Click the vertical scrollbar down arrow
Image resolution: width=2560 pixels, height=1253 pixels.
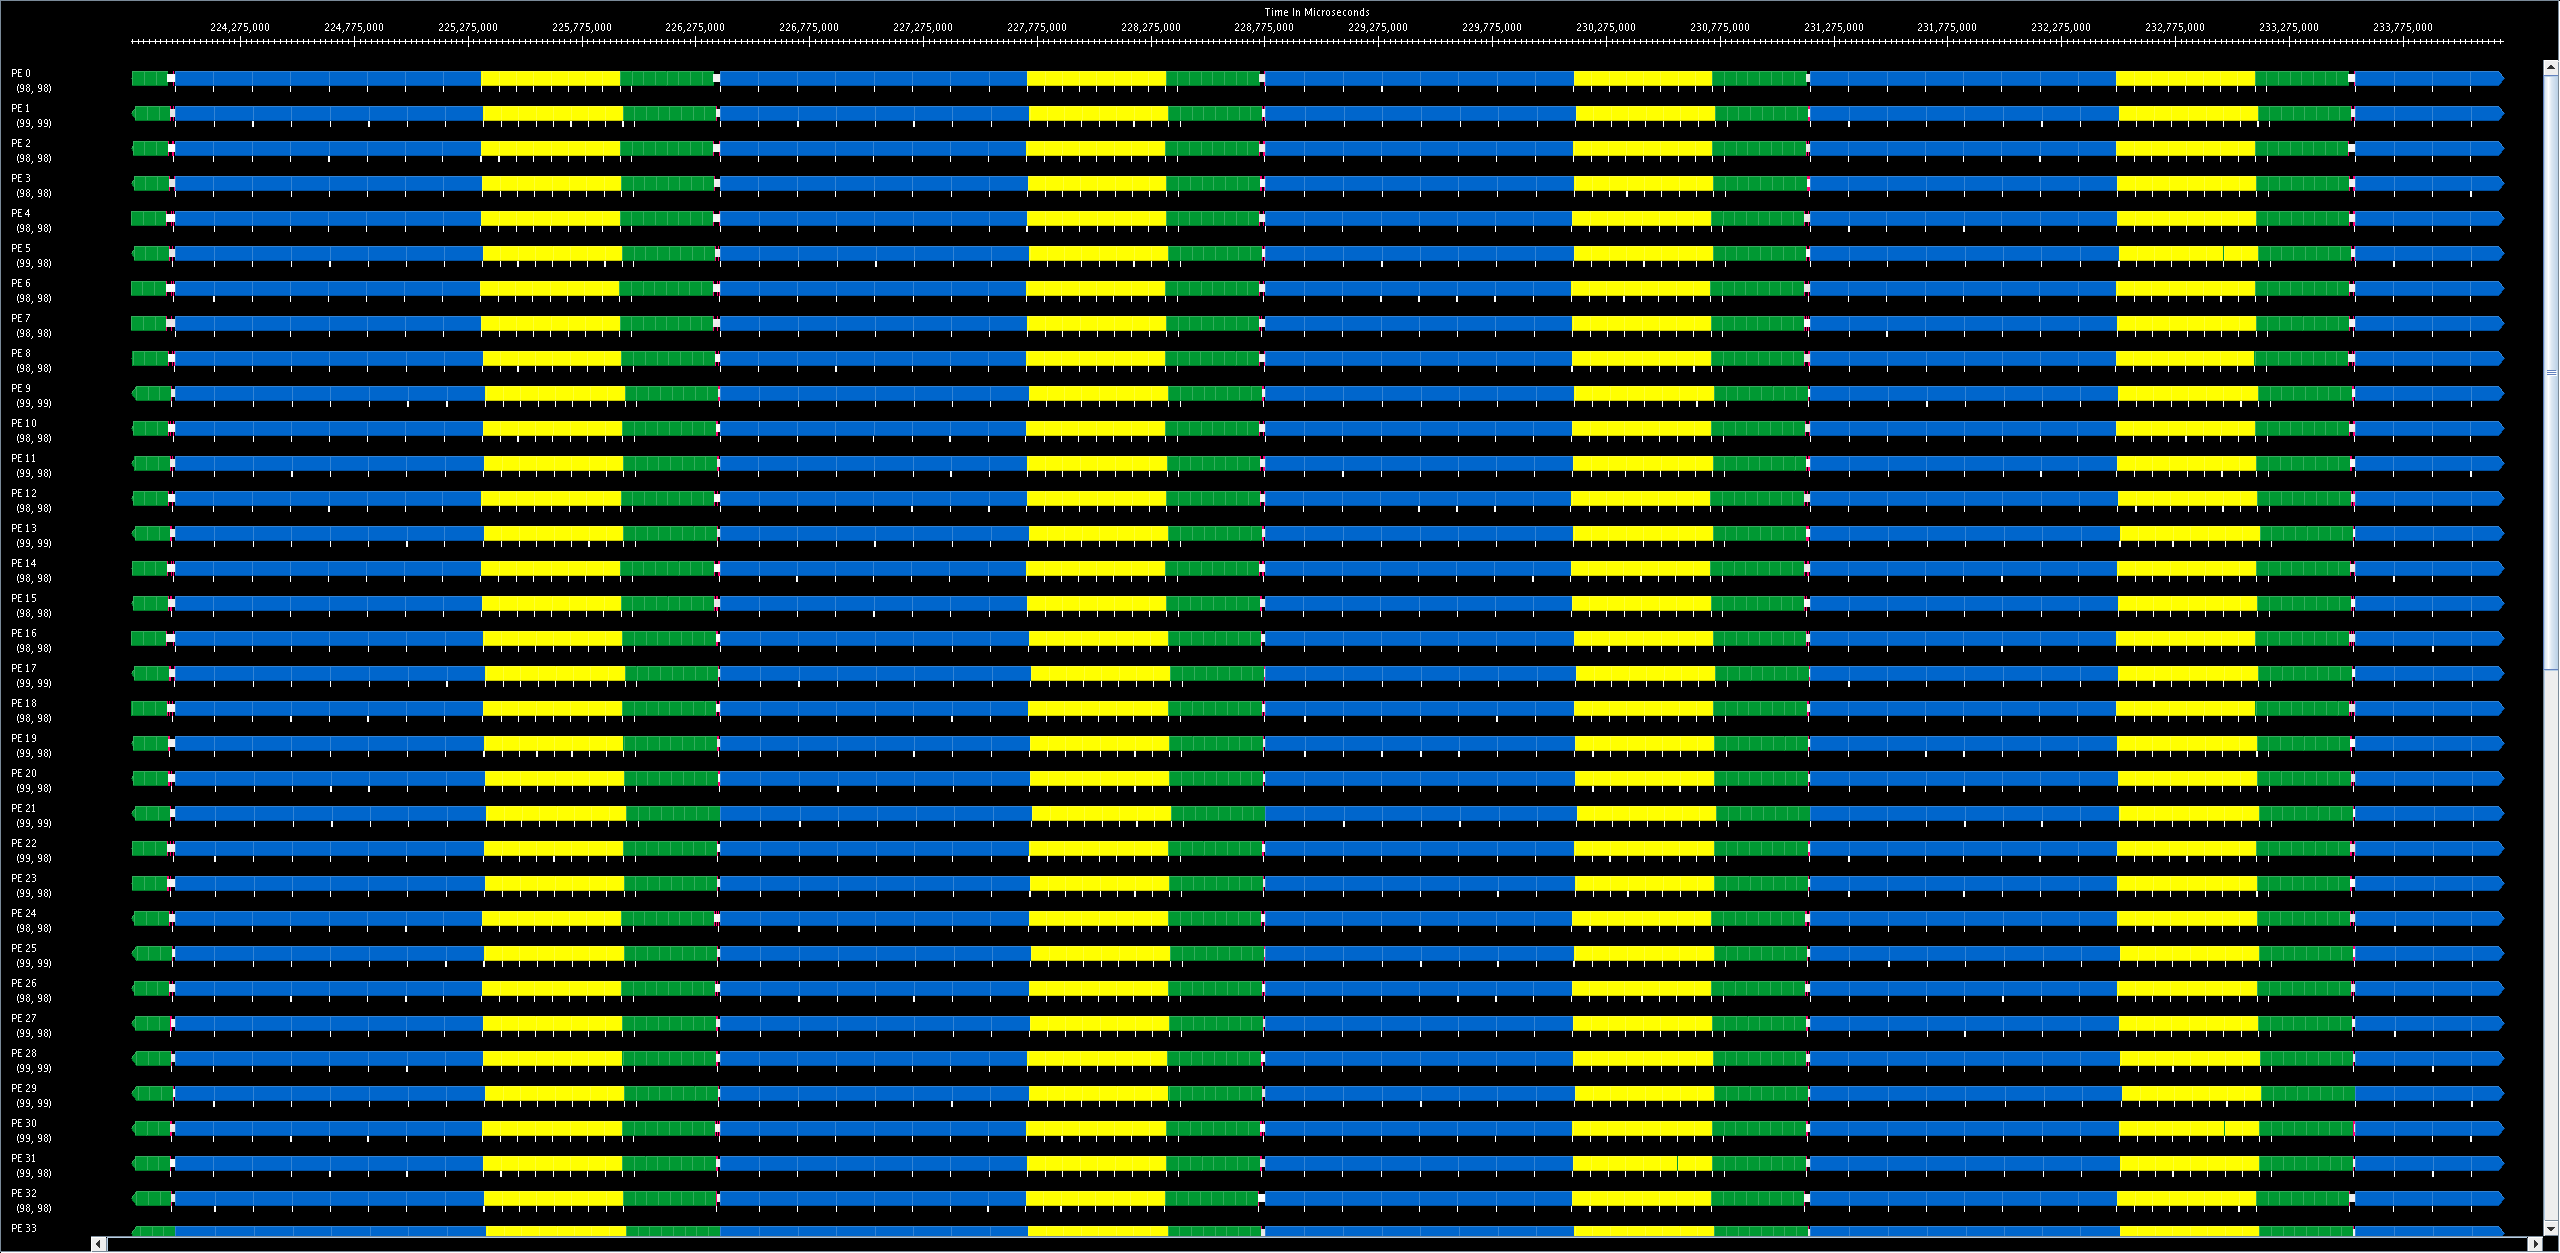point(2550,1228)
